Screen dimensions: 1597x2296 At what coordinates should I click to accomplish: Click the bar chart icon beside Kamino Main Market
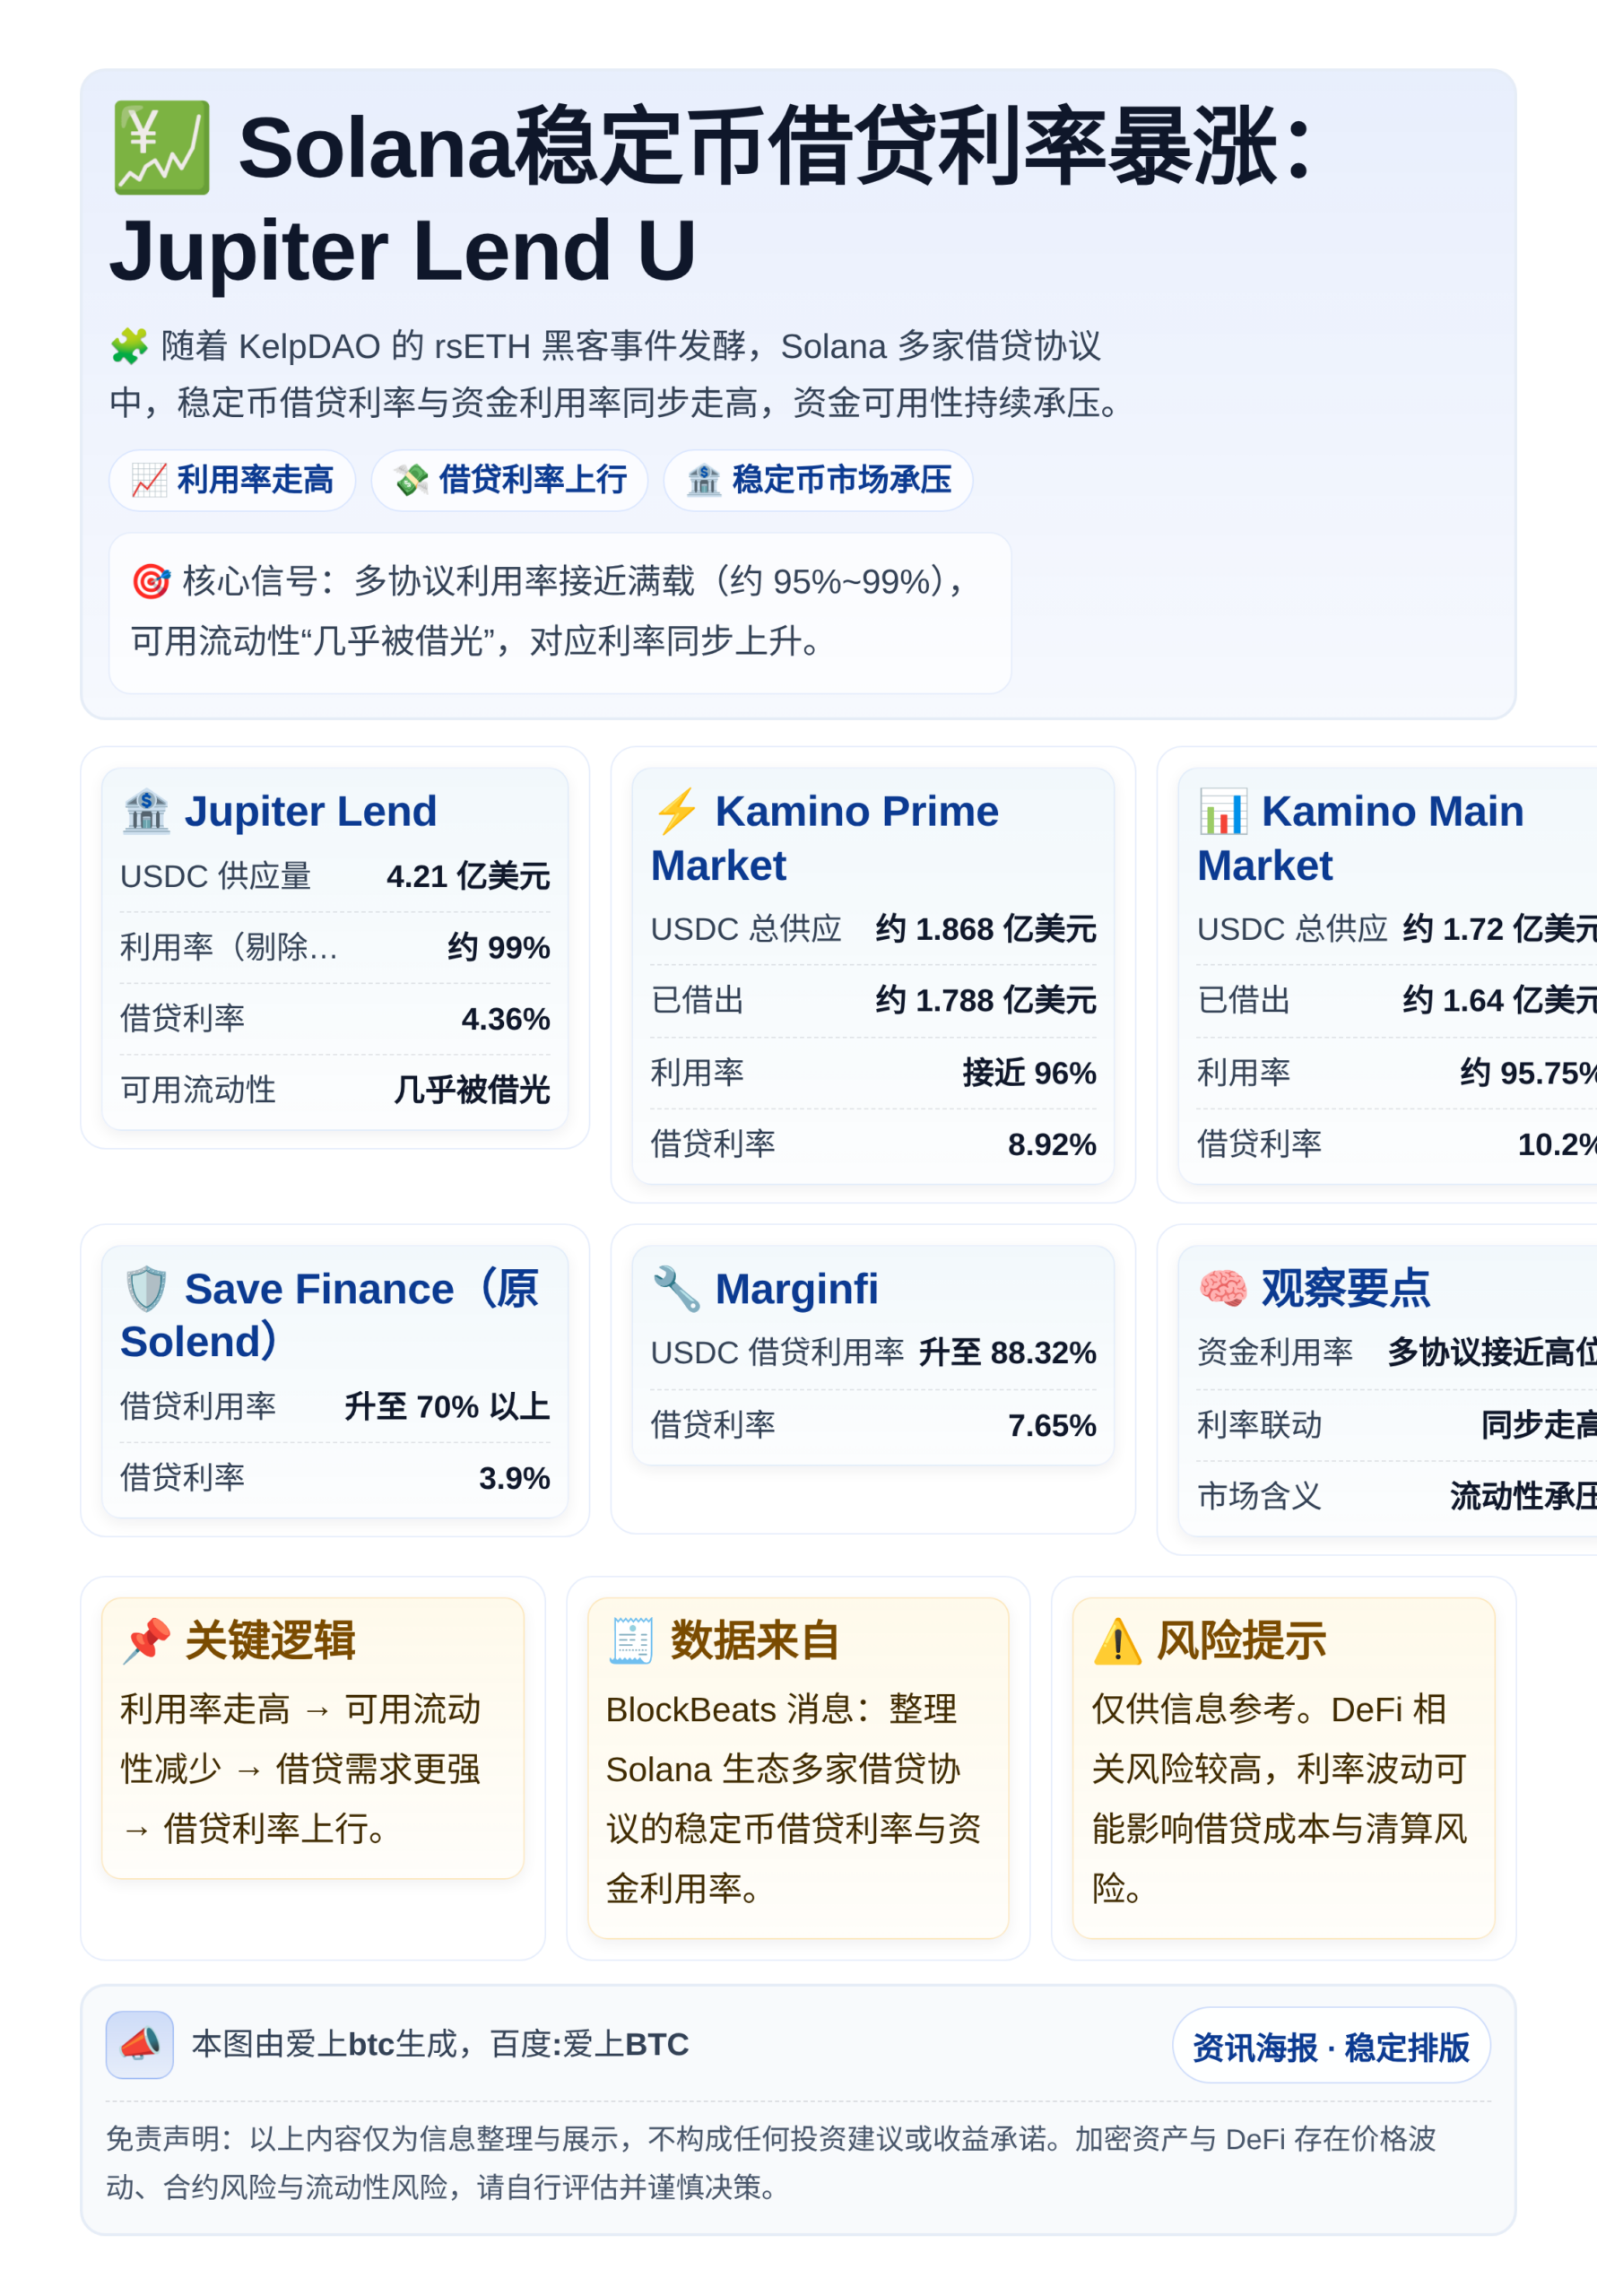coord(1223,811)
